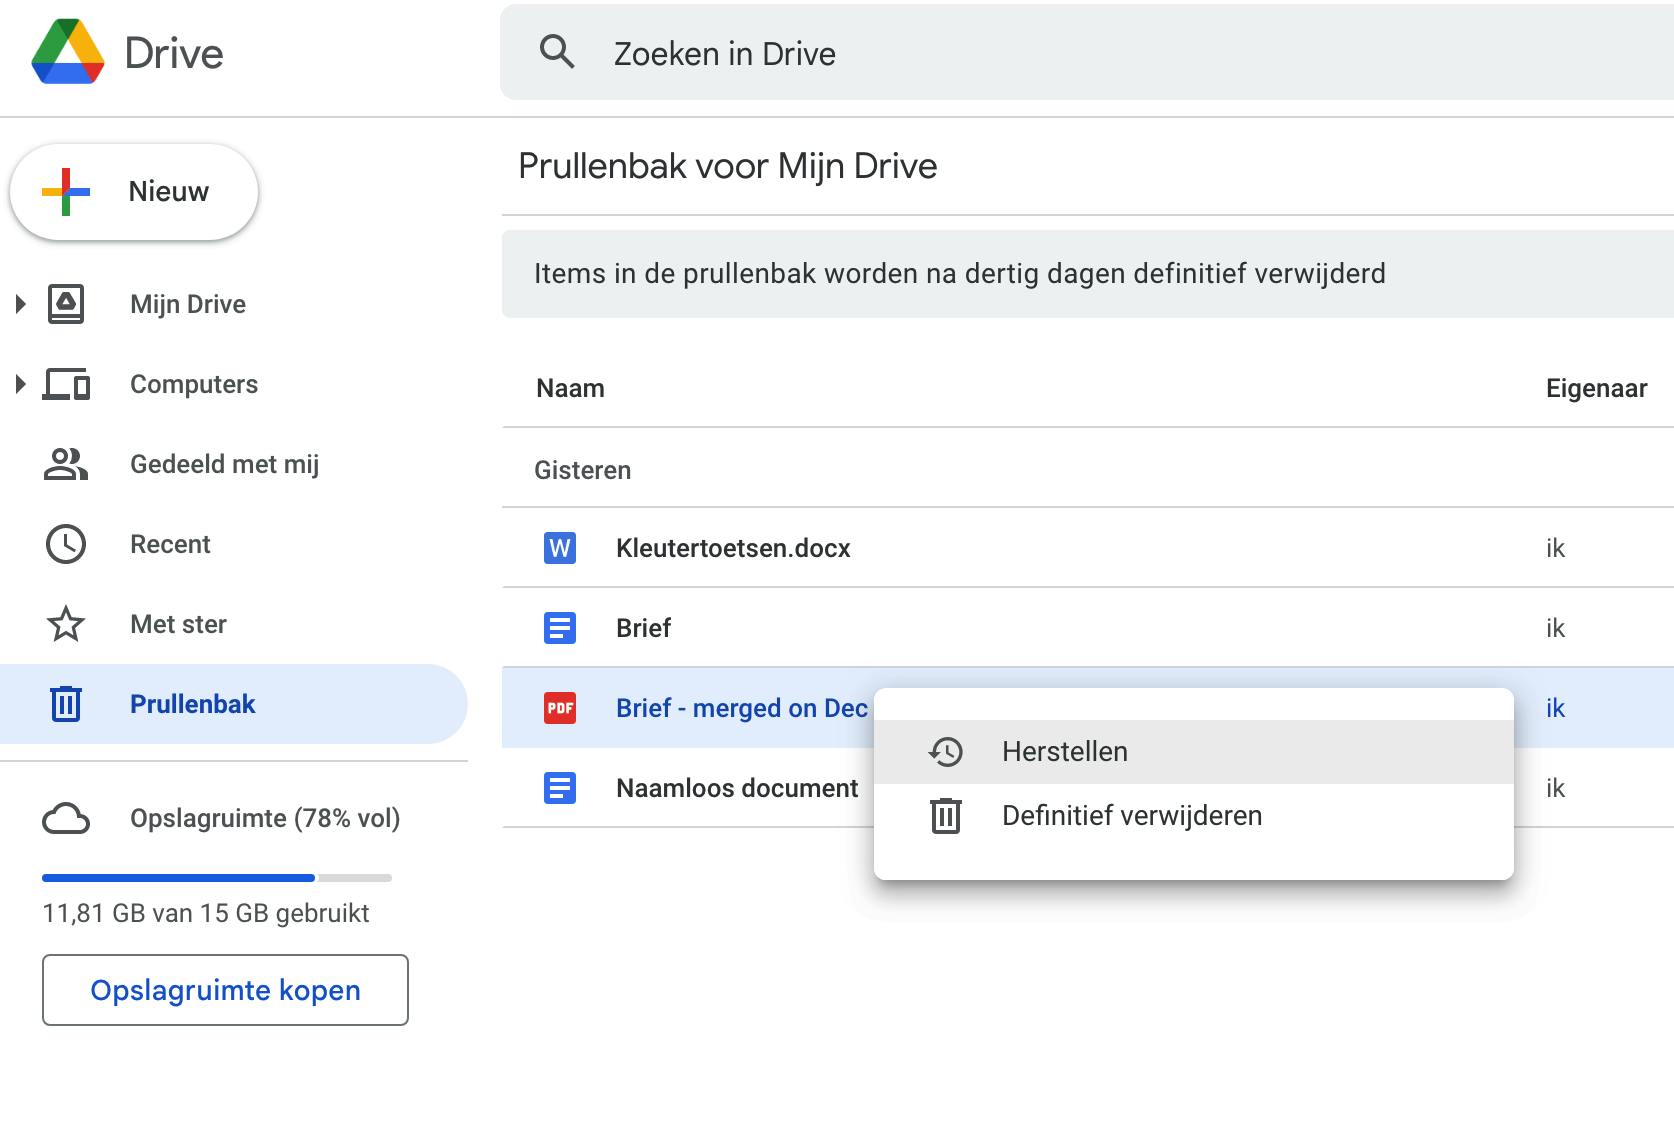The height and width of the screenshot is (1134, 1674).
Task: Click the Zoeken in Drive search field
Action: point(1100,53)
